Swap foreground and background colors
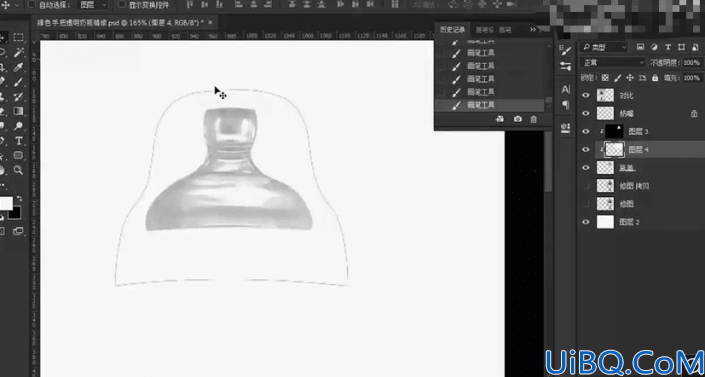The width and height of the screenshot is (705, 377). pyautogui.click(x=19, y=198)
